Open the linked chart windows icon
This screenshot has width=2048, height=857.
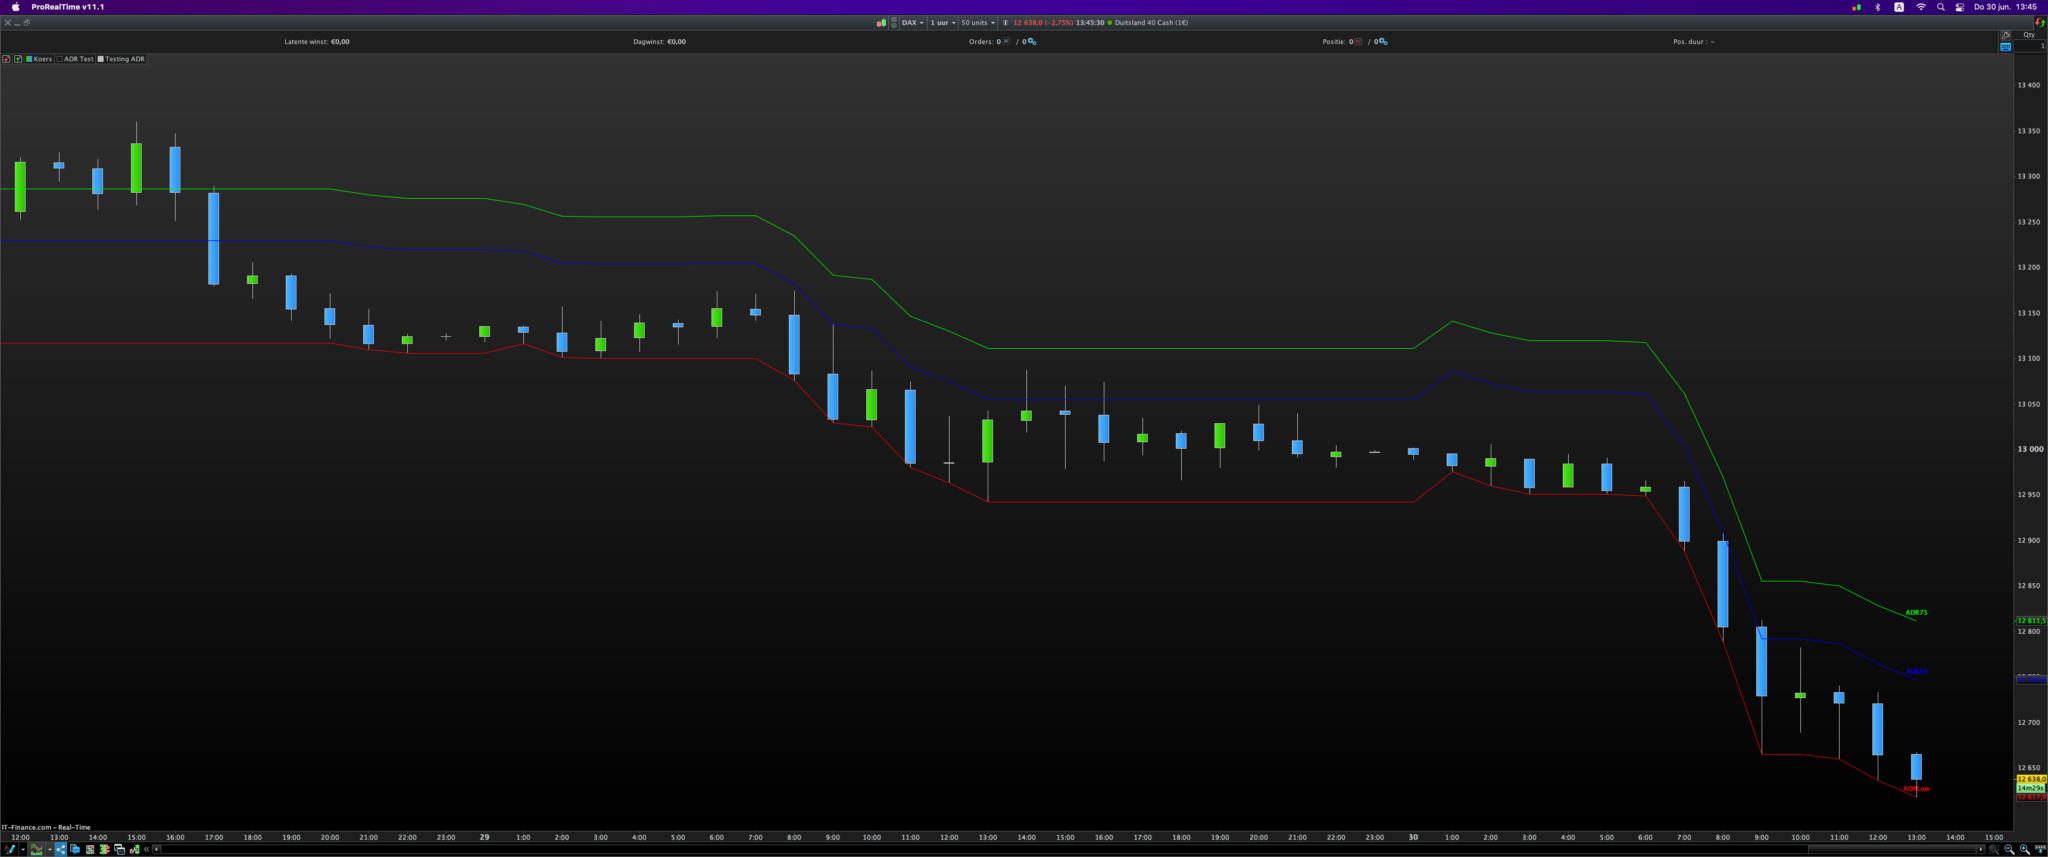(x=119, y=849)
